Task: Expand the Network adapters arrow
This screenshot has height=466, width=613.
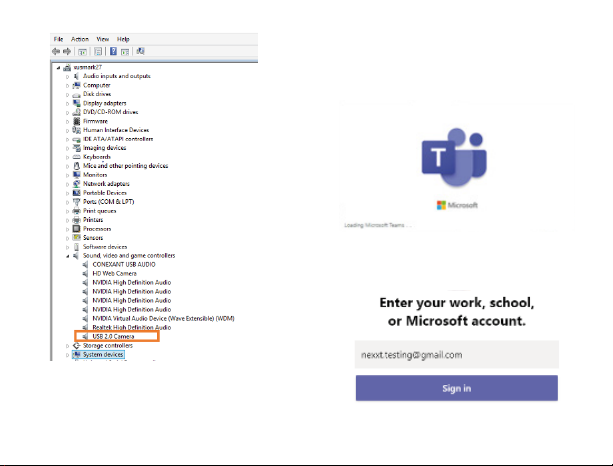Action: 68,184
